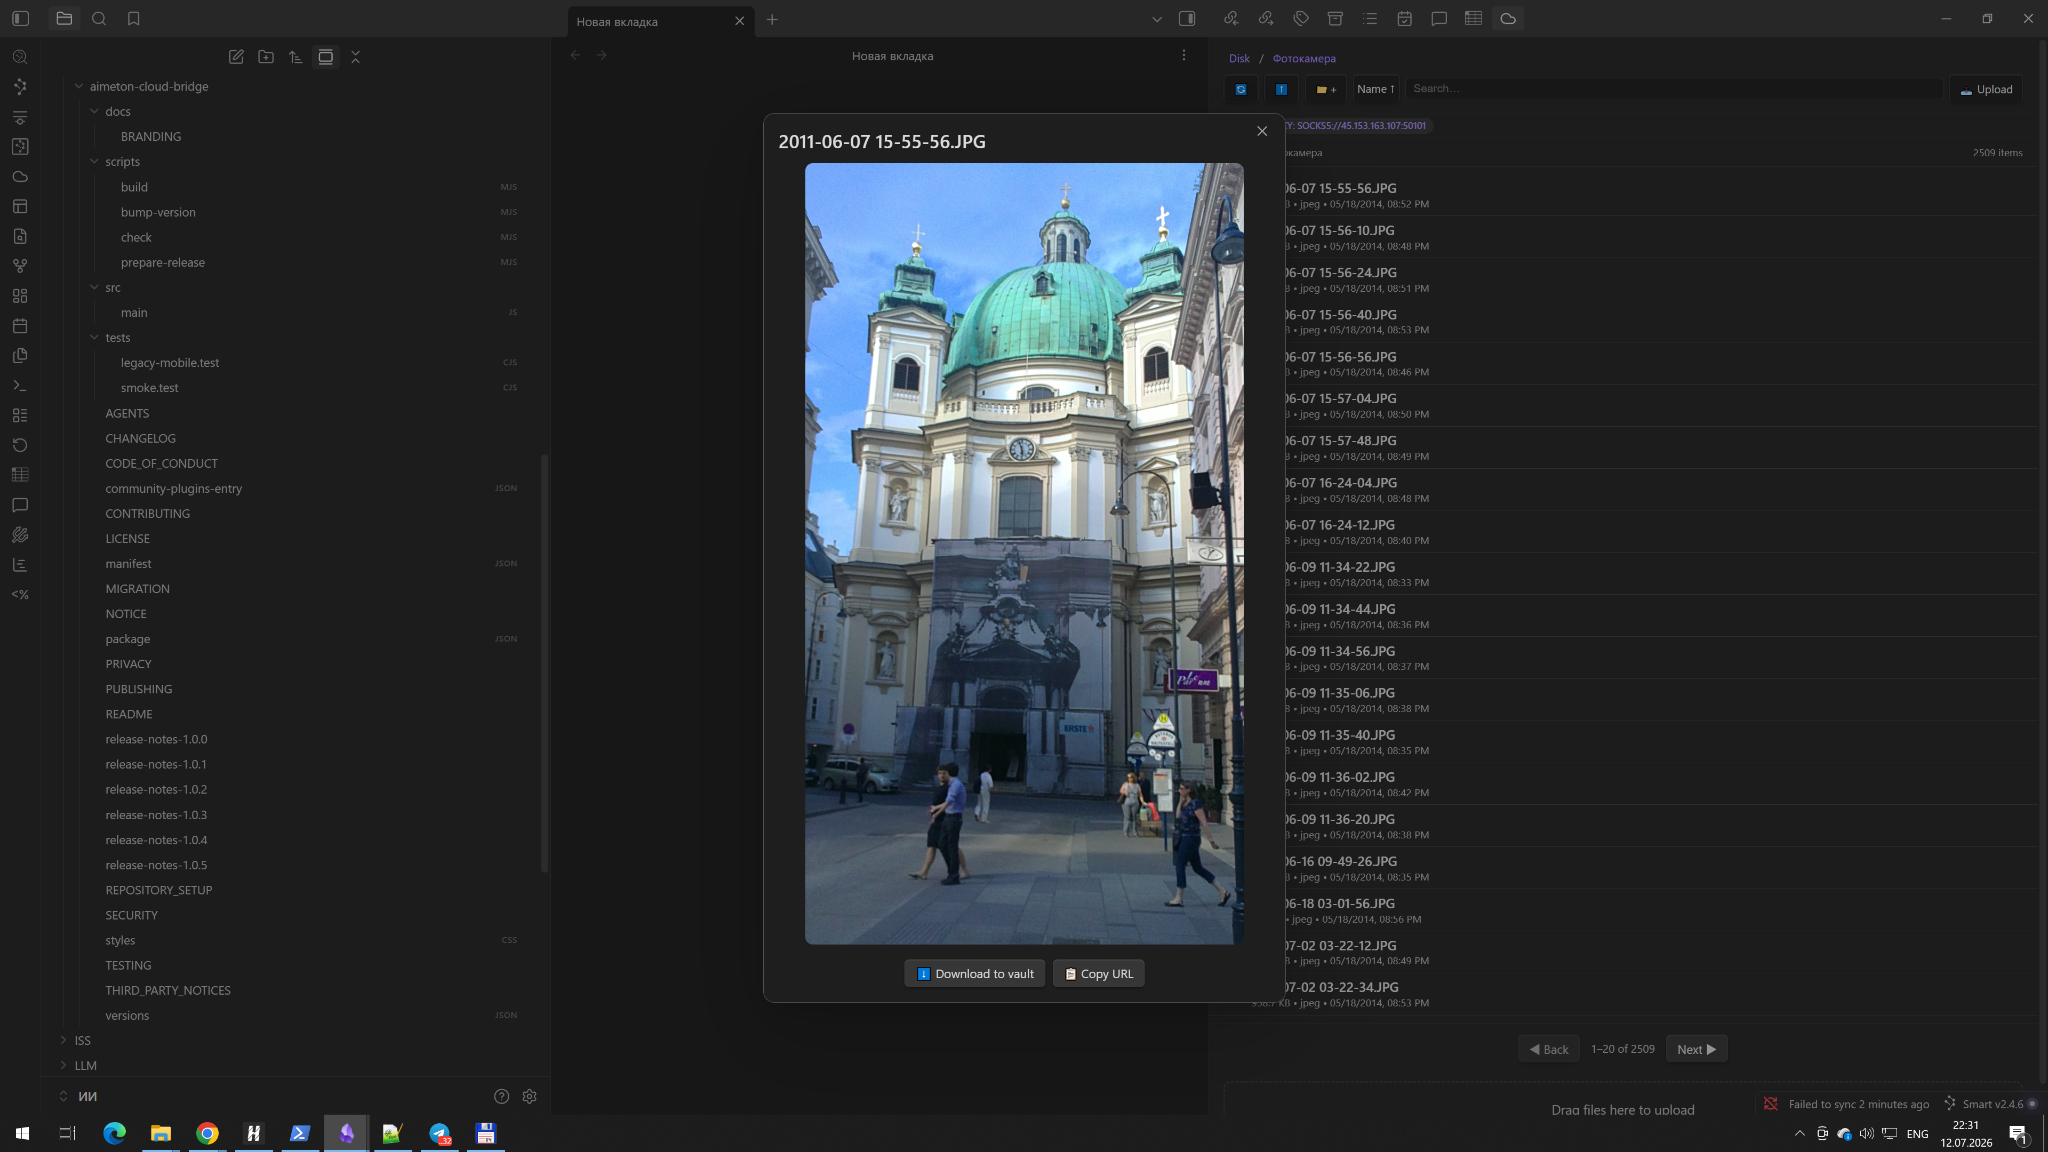Go Back one page of files
Image resolution: width=2048 pixels, height=1152 pixels.
1549,1049
